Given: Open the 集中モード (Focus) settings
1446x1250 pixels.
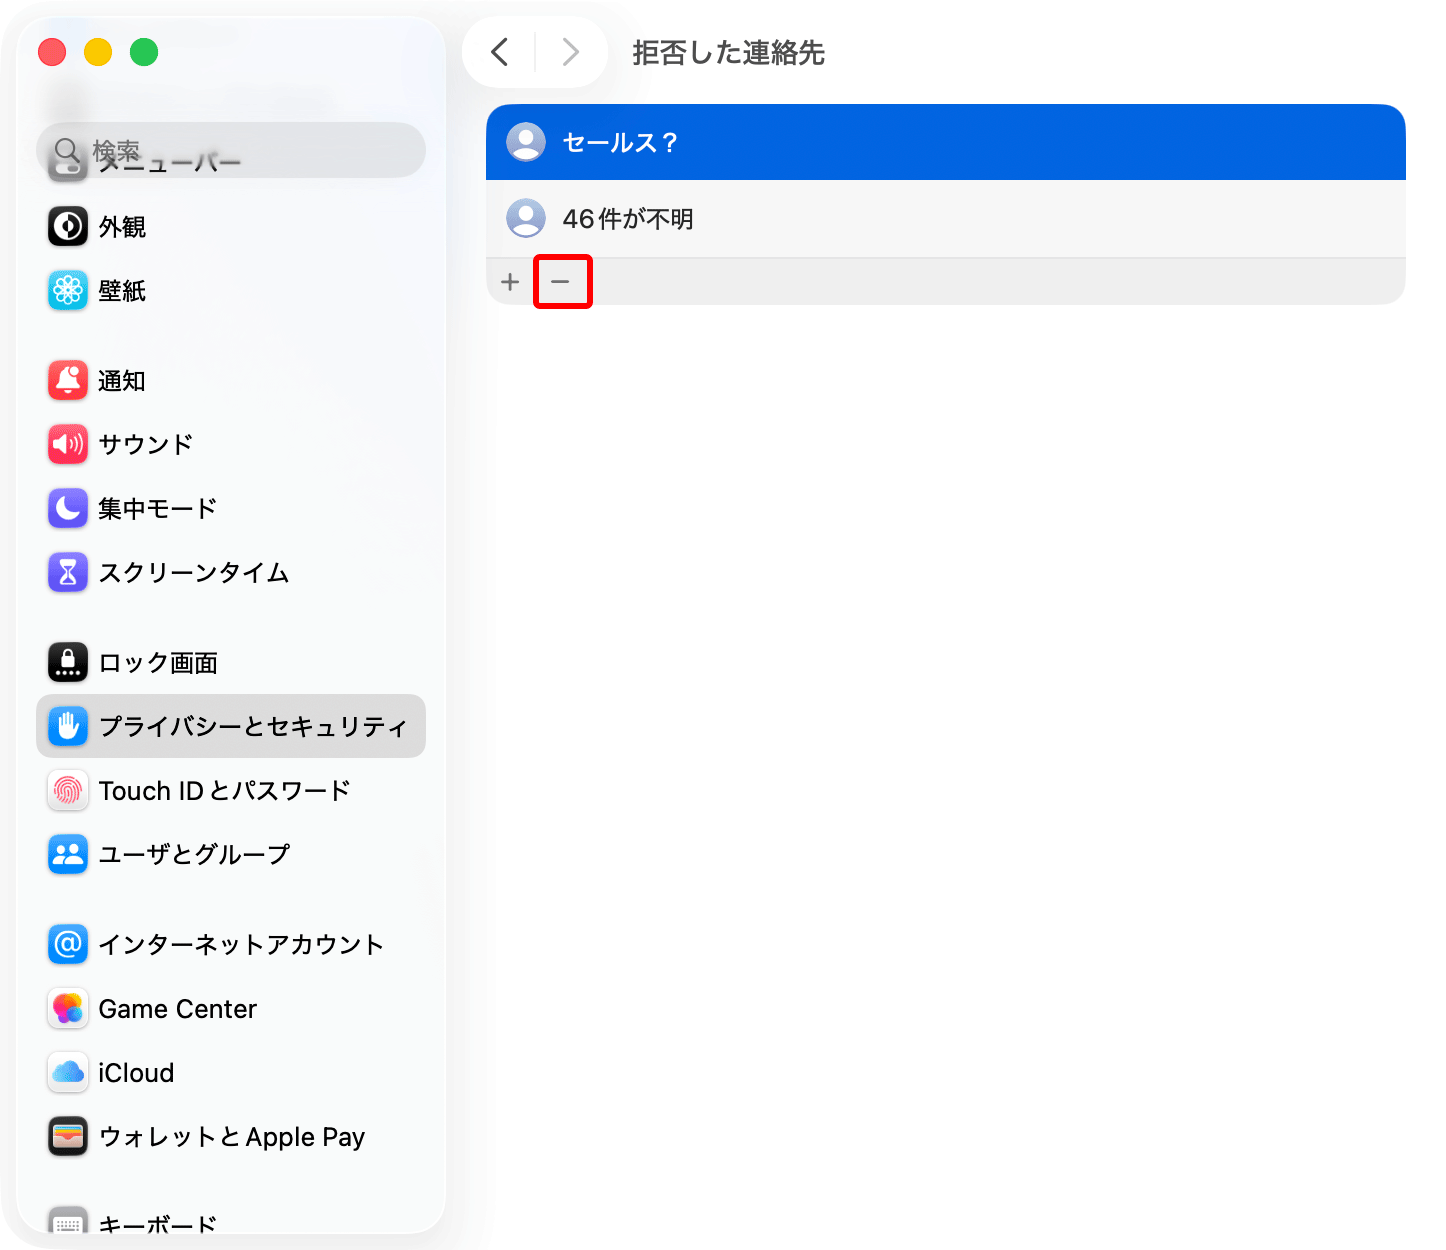Looking at the screenshot, I should click(157, 508).
